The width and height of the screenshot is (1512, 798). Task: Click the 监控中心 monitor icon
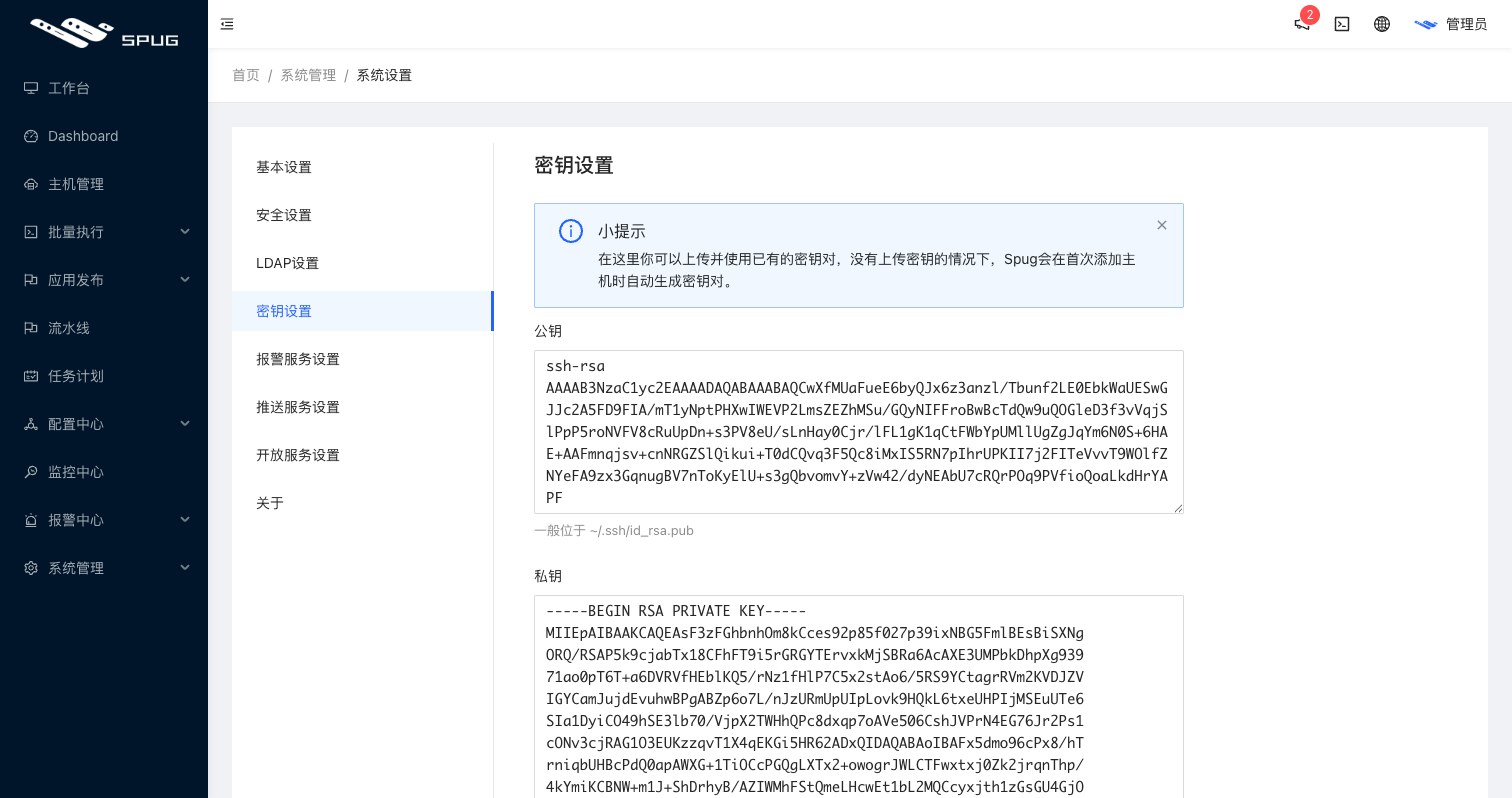click(x=31, y=472)
